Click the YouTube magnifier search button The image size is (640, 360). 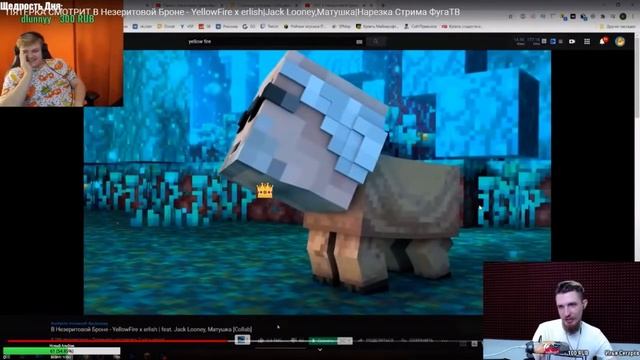tap(376, 41)
